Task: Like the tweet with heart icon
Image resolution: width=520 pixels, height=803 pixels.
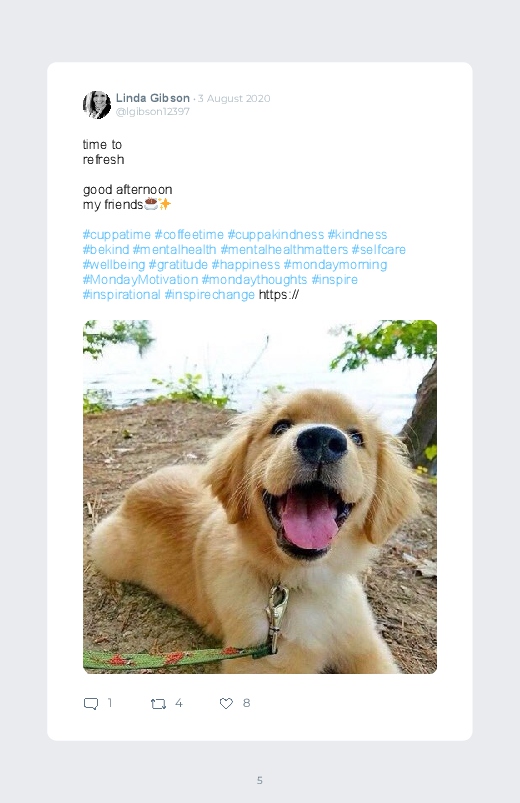Action: [x=226, y=704]
